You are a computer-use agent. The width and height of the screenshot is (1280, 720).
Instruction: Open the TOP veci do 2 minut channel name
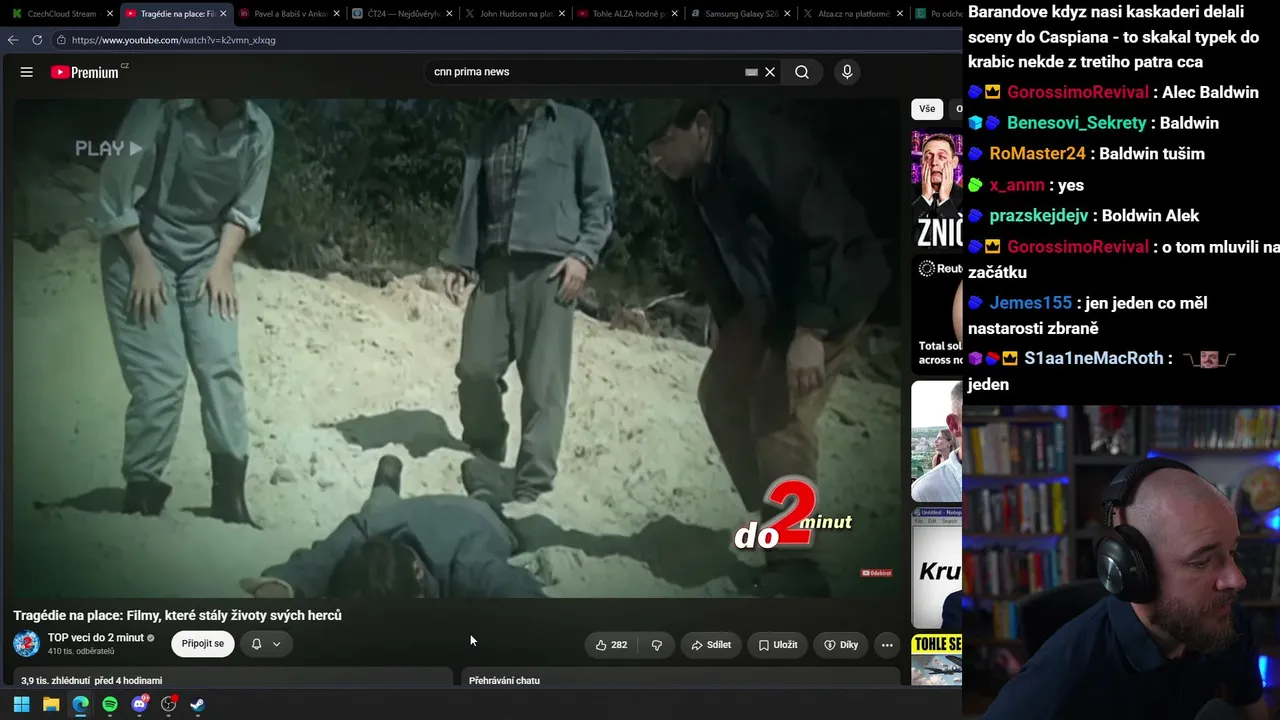96,638
